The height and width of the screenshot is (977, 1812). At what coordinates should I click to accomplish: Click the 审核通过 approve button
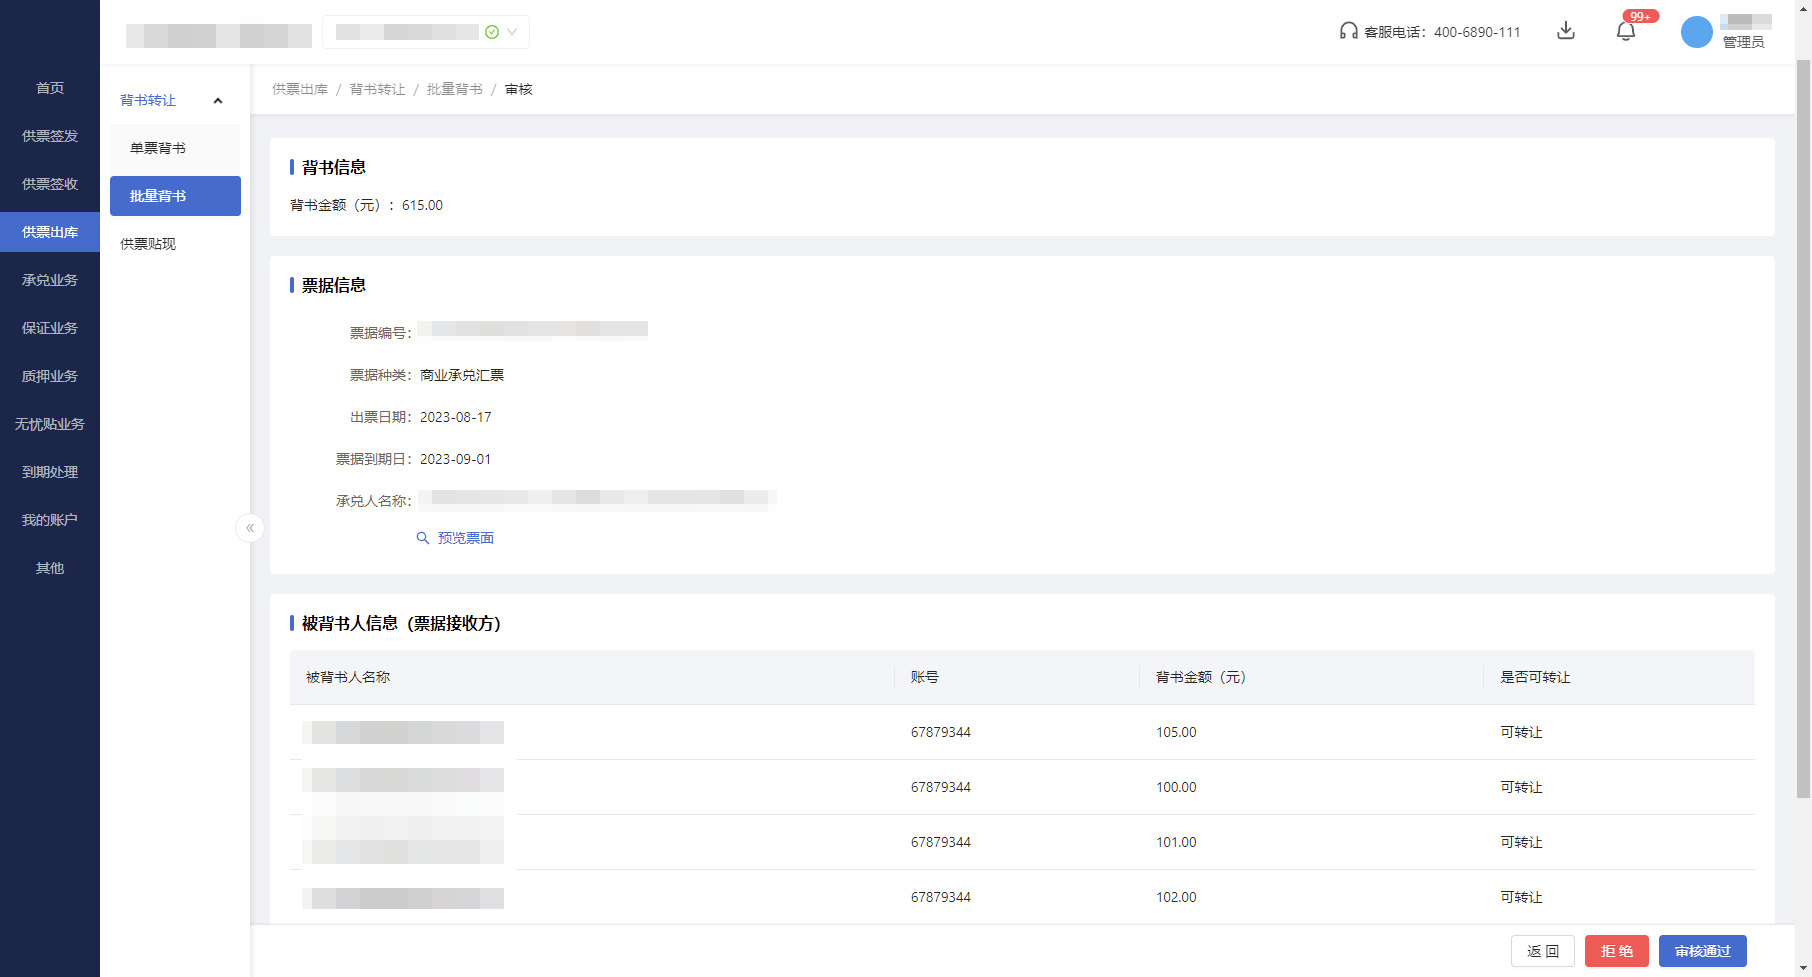[x=1702, y=951]
